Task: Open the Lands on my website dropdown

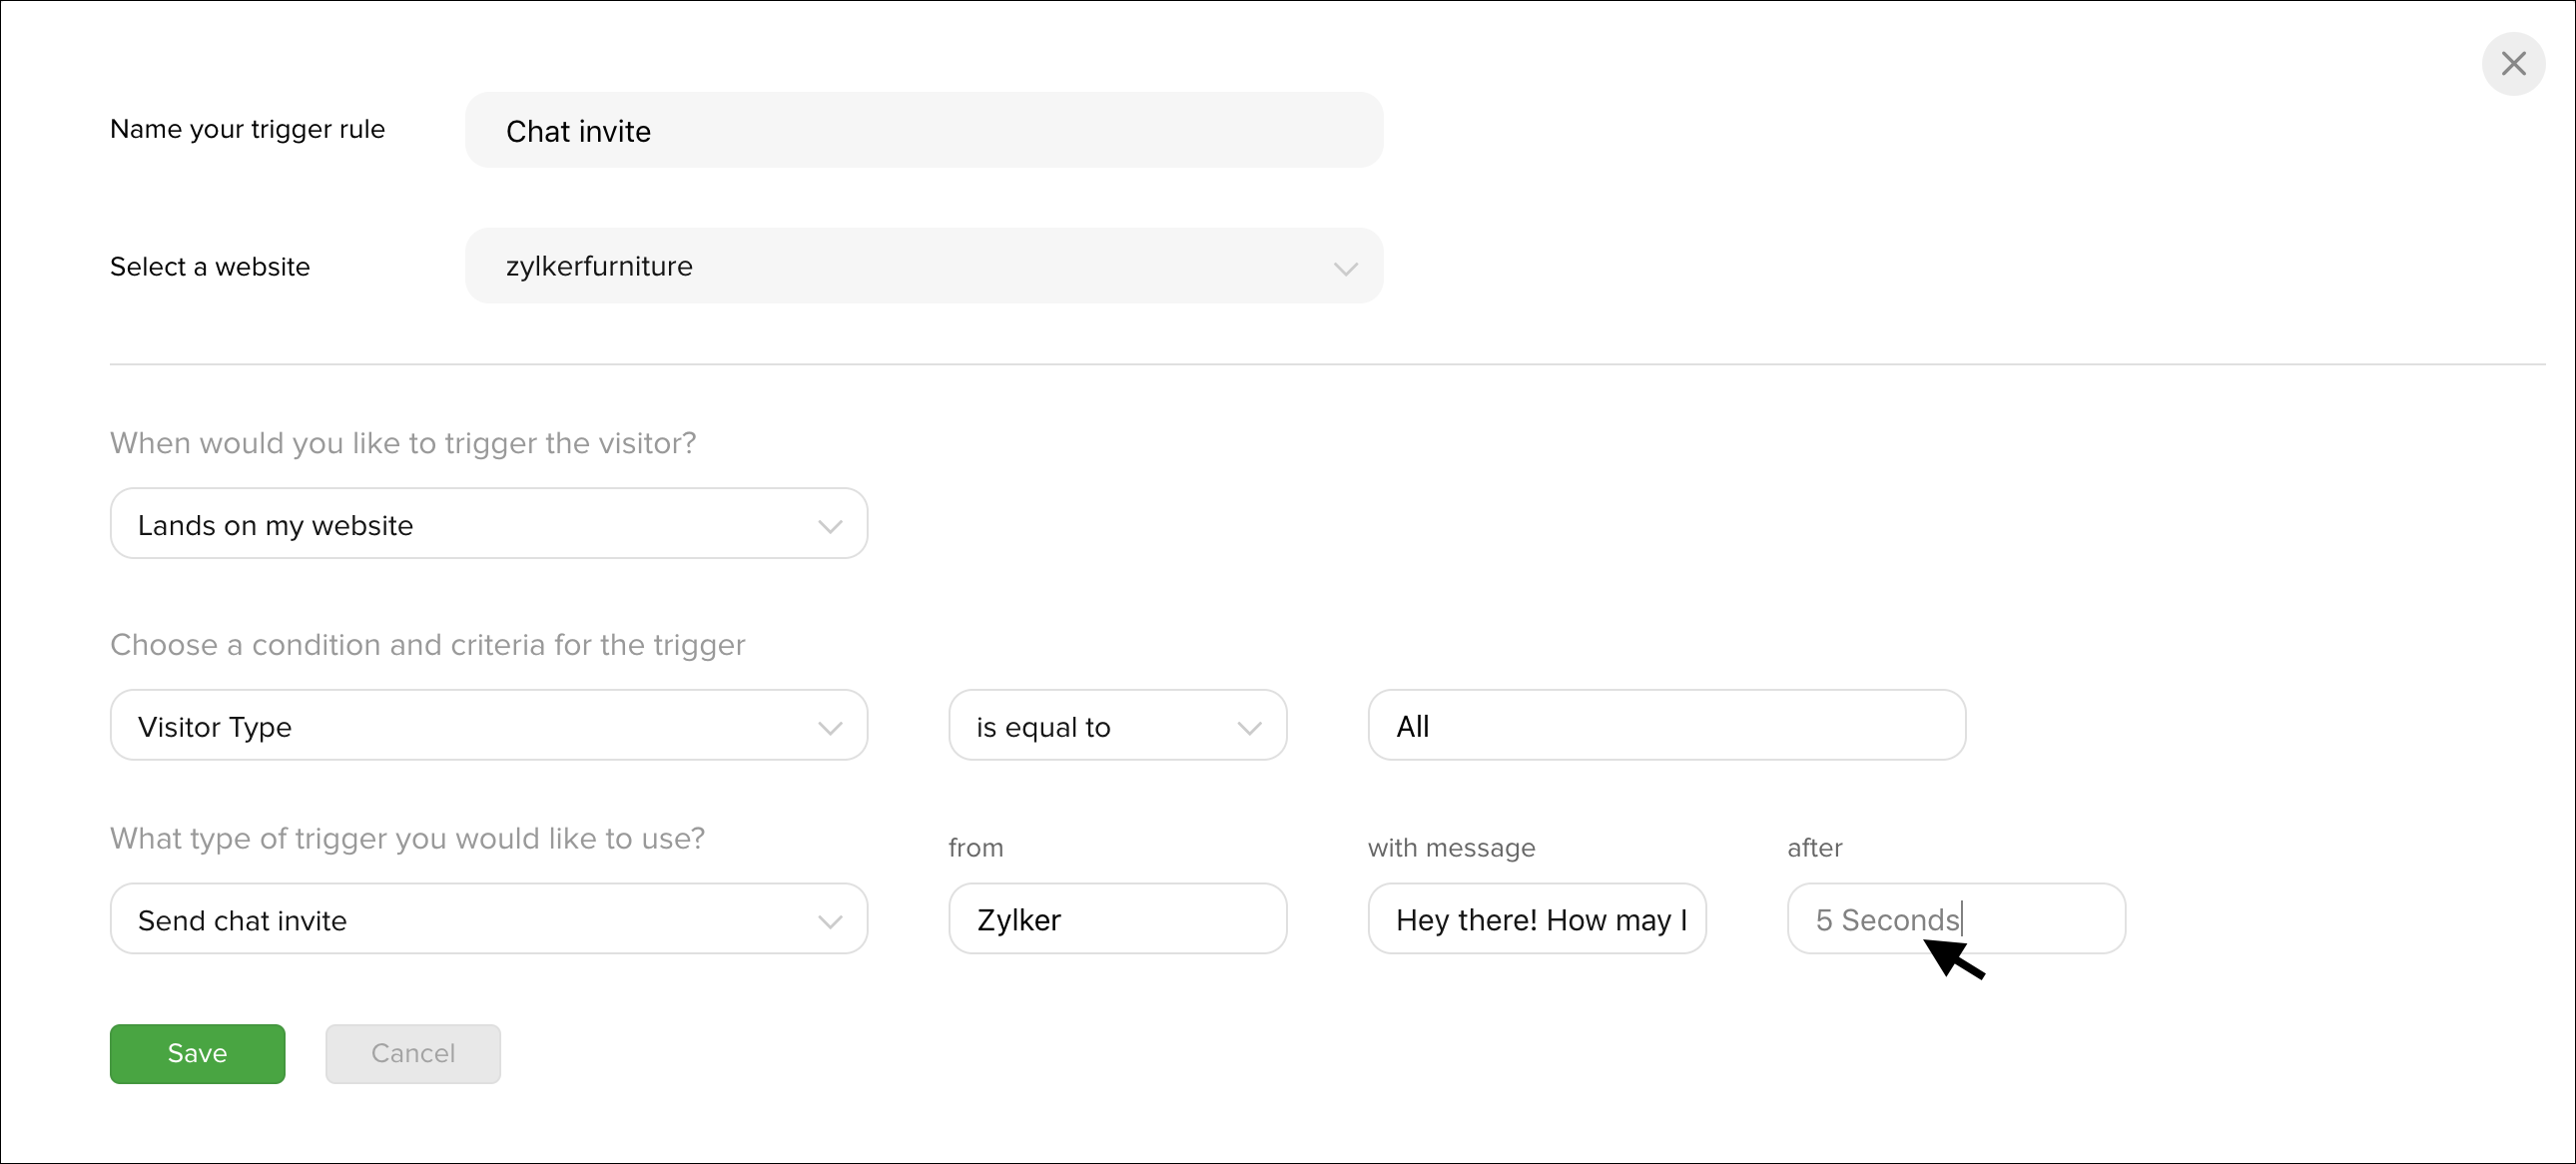Action: [x=489, y=523]
